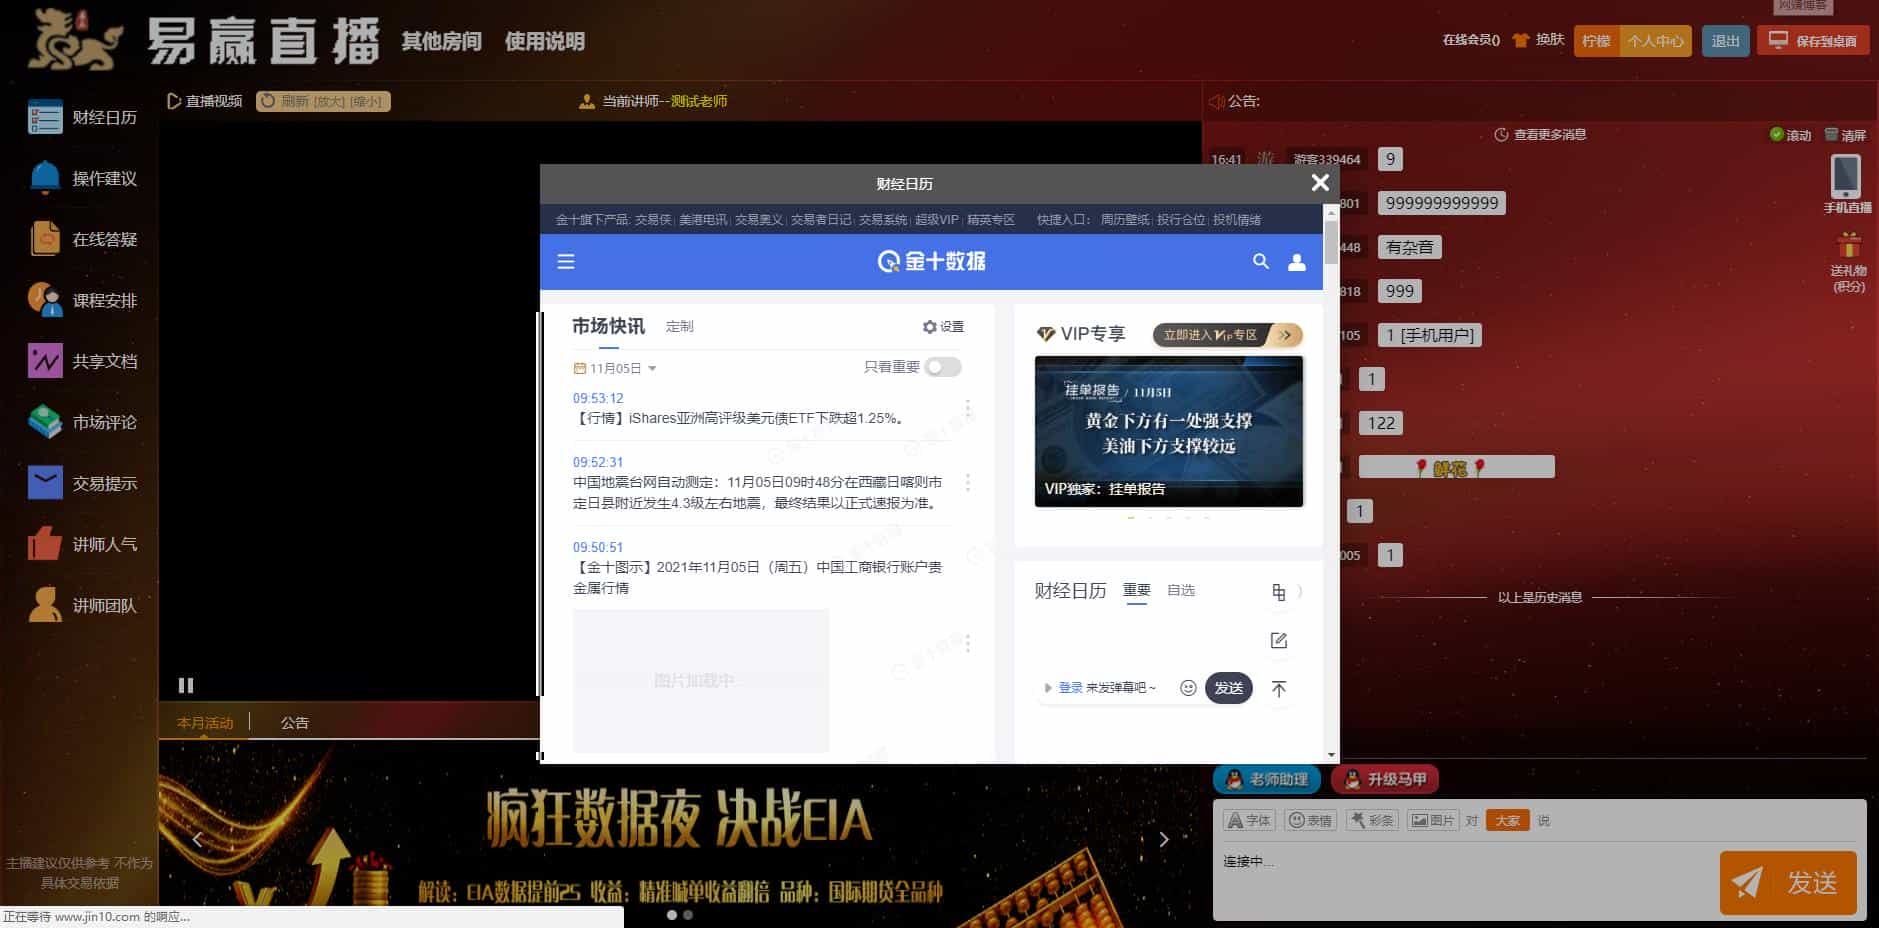Open 讲师团队 in the sidebar
This screenshot has width=1879, height=928.
click(x=82, y=605)
